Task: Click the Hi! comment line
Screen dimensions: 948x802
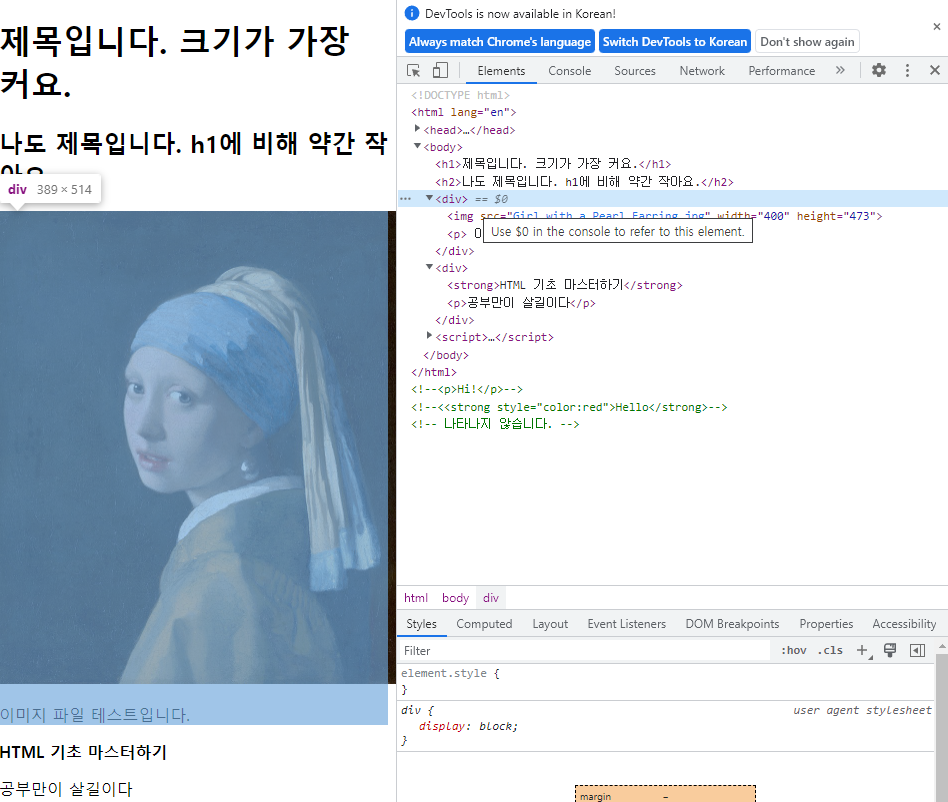Action: click(467, 389)
